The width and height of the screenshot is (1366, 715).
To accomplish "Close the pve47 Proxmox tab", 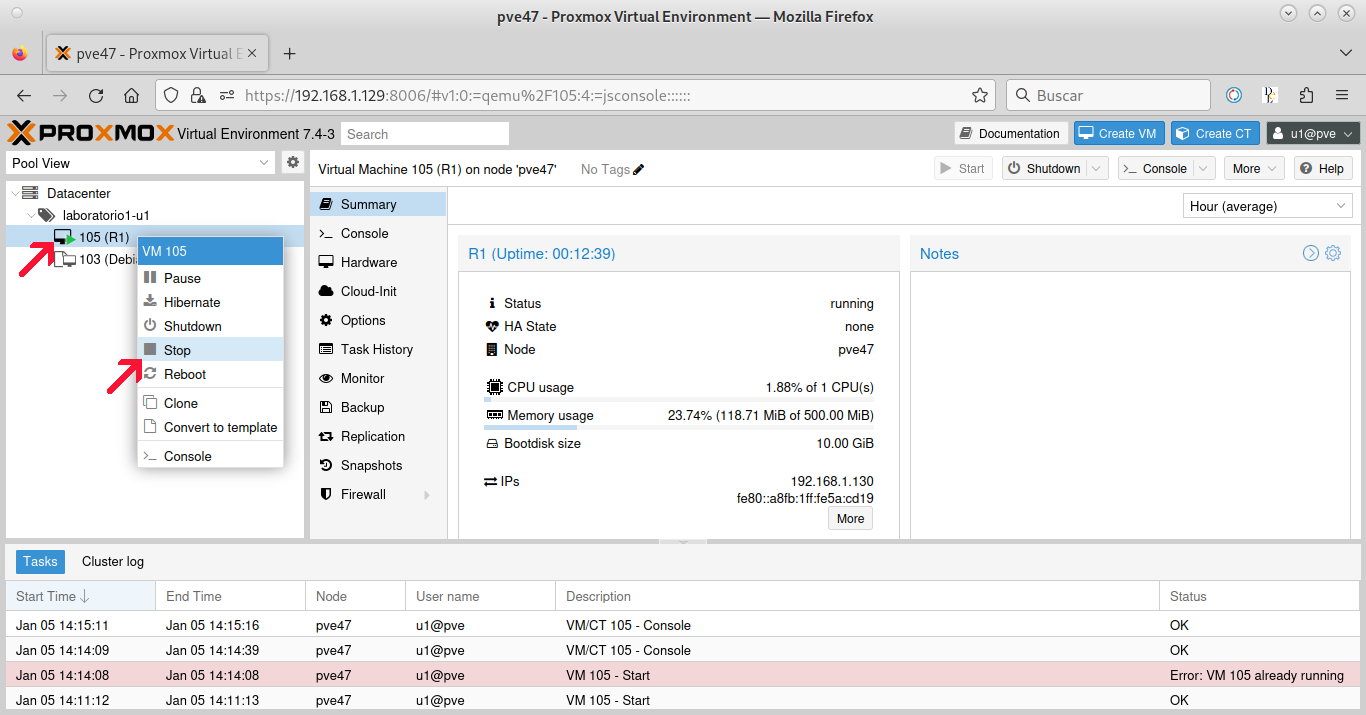I will (252, 53).
